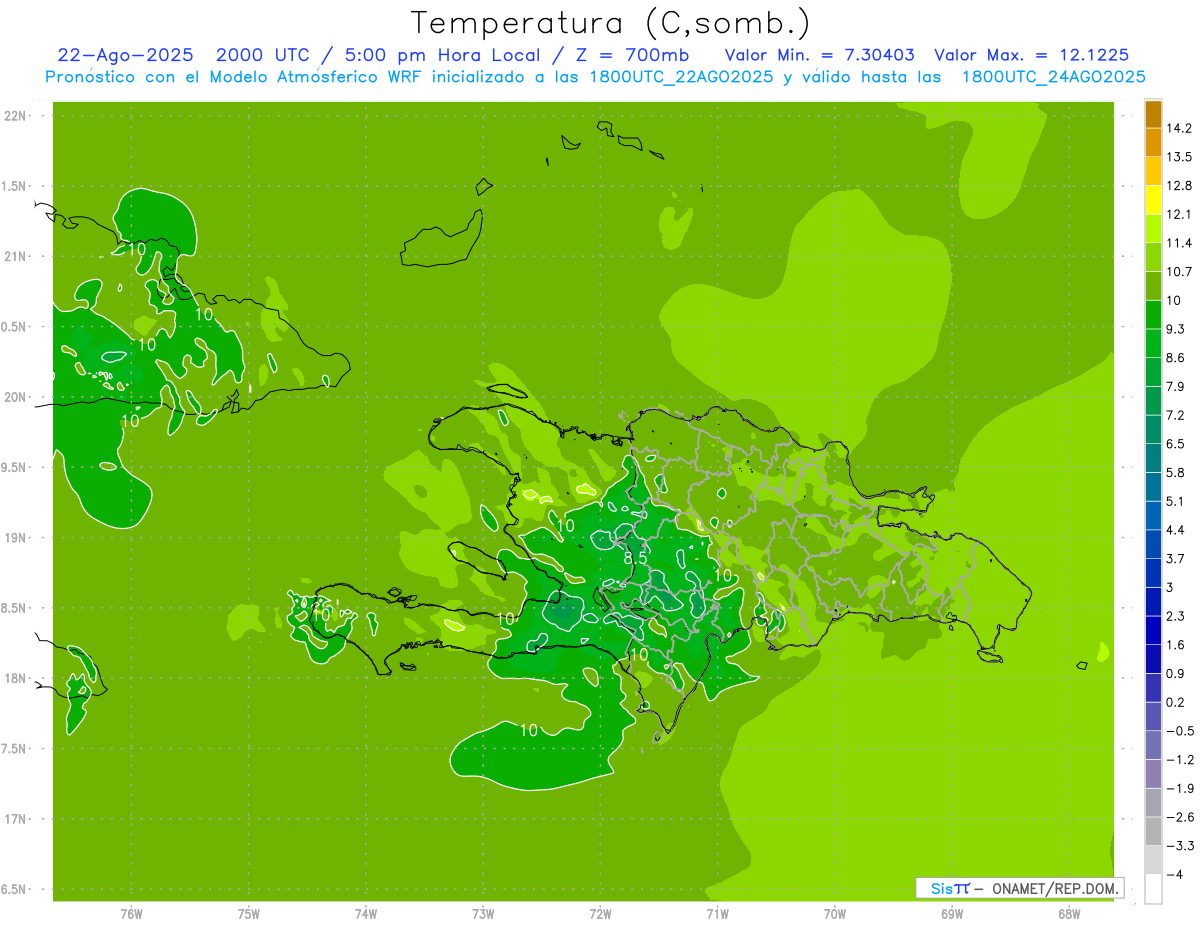Click the -0.5 colorbar label
Screen dimensions: 1200x927
click(x=1180, y=731)
